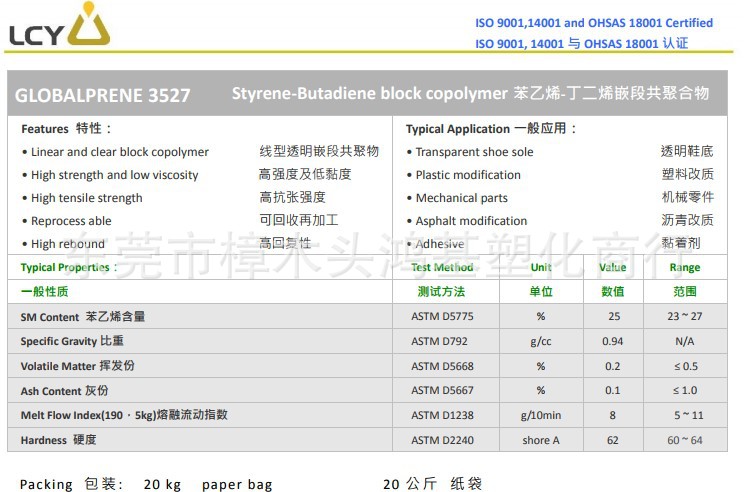Click Chinese text 沥青改质
The width and height of the screenshot is (750, 492).
tap(687, 220)
